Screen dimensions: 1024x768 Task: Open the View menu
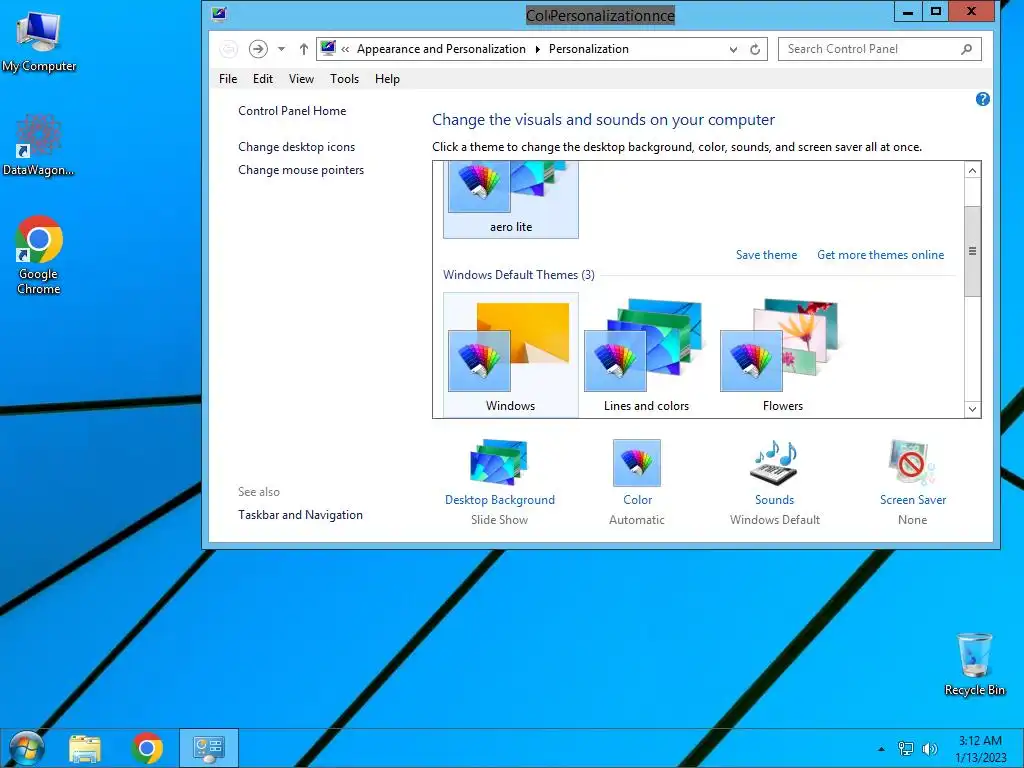click(x=301, y=79)
